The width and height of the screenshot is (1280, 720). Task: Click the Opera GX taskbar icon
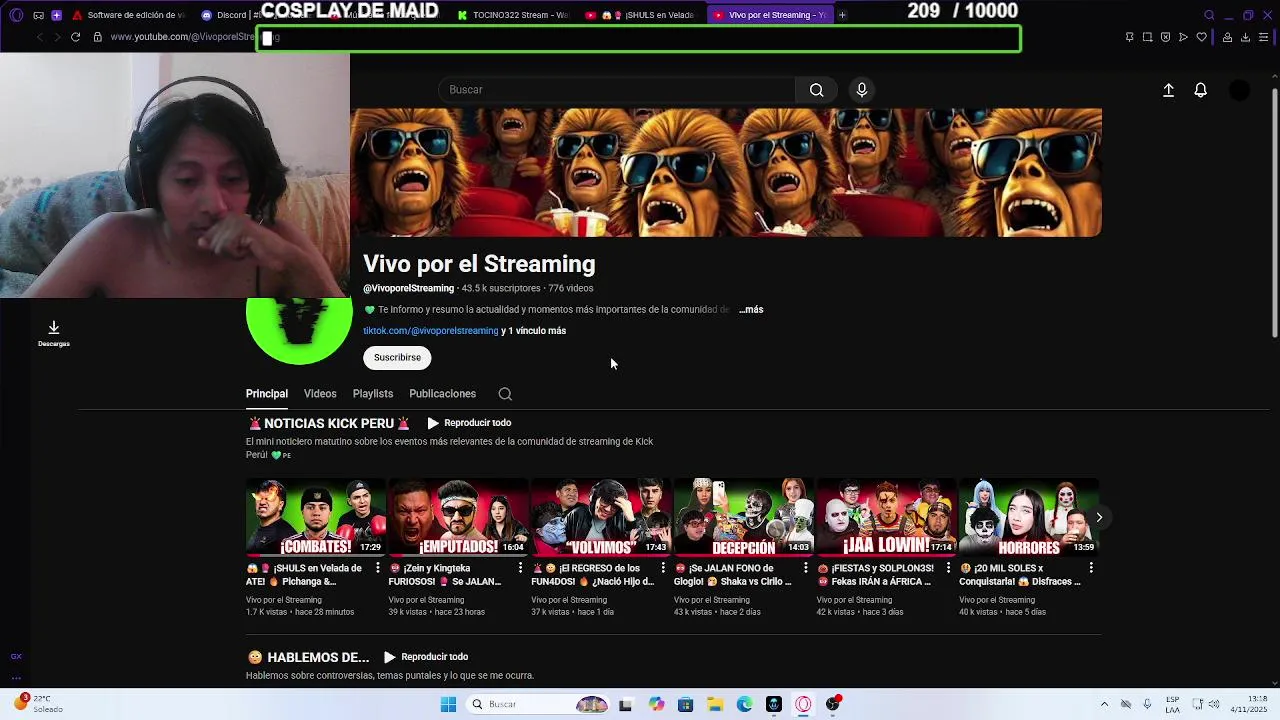[x=803, y=704]
